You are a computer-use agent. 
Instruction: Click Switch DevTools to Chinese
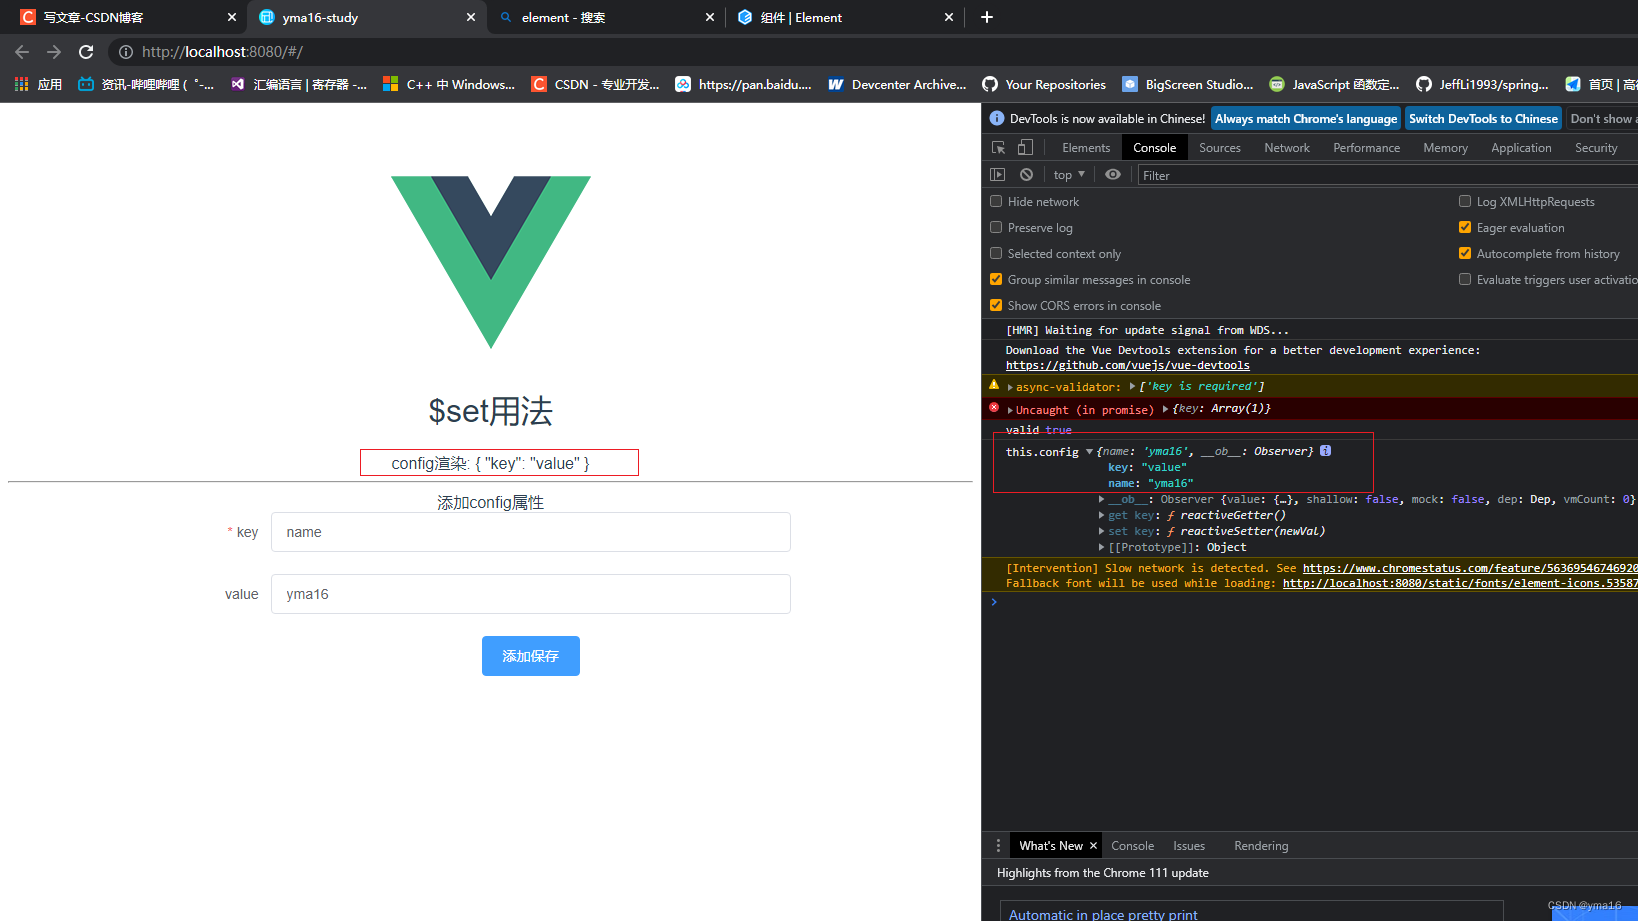(x=1483, y=118)
